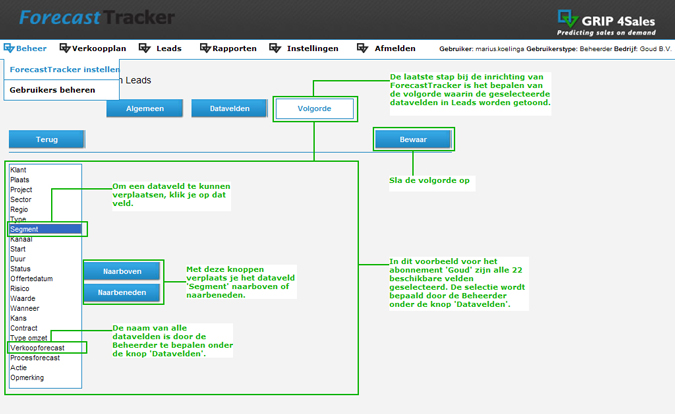Click the checkmark icon beside Leads
This screenshot has height=414, width=675.
145,48
